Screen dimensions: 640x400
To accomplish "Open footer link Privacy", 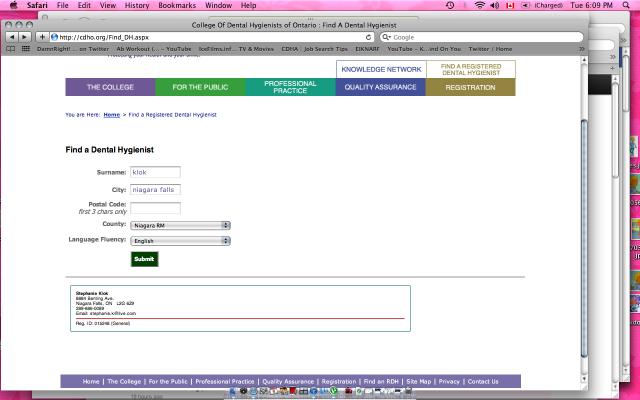I will pyautogui.click(x=449, y=382).
